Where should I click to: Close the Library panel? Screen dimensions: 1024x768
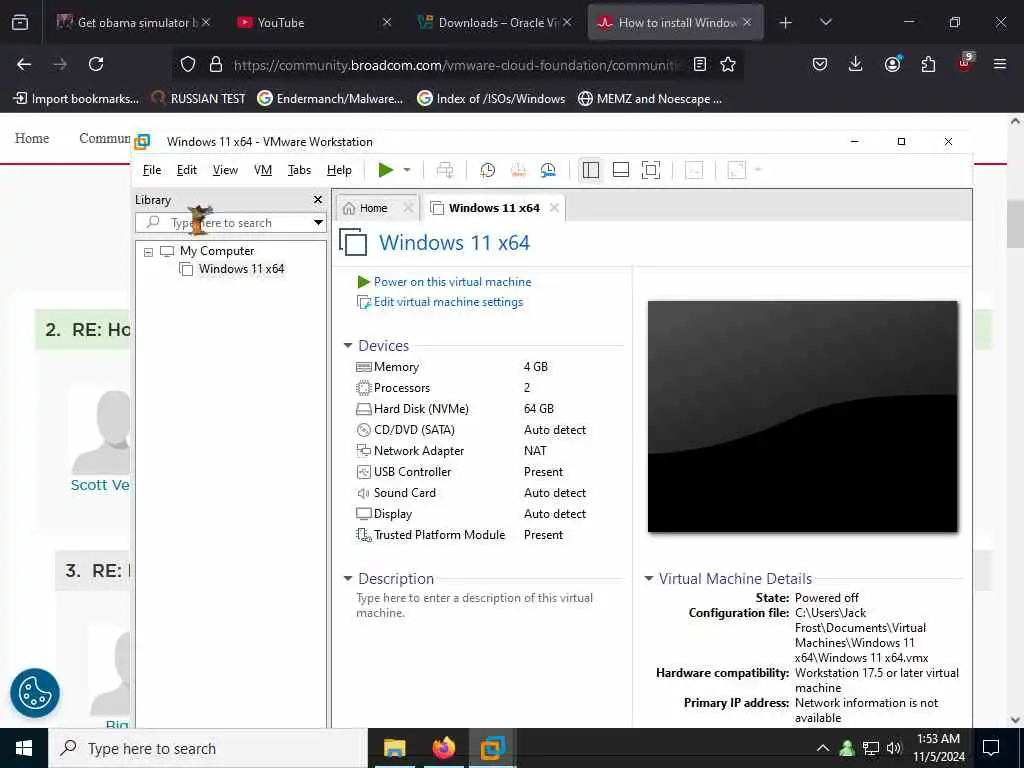(x=318, y=200)
